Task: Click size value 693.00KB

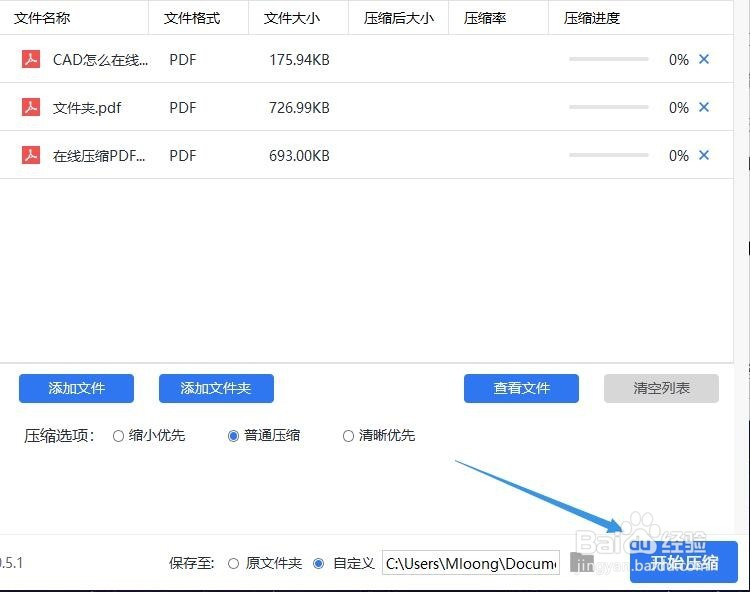Action: (299, 156)
